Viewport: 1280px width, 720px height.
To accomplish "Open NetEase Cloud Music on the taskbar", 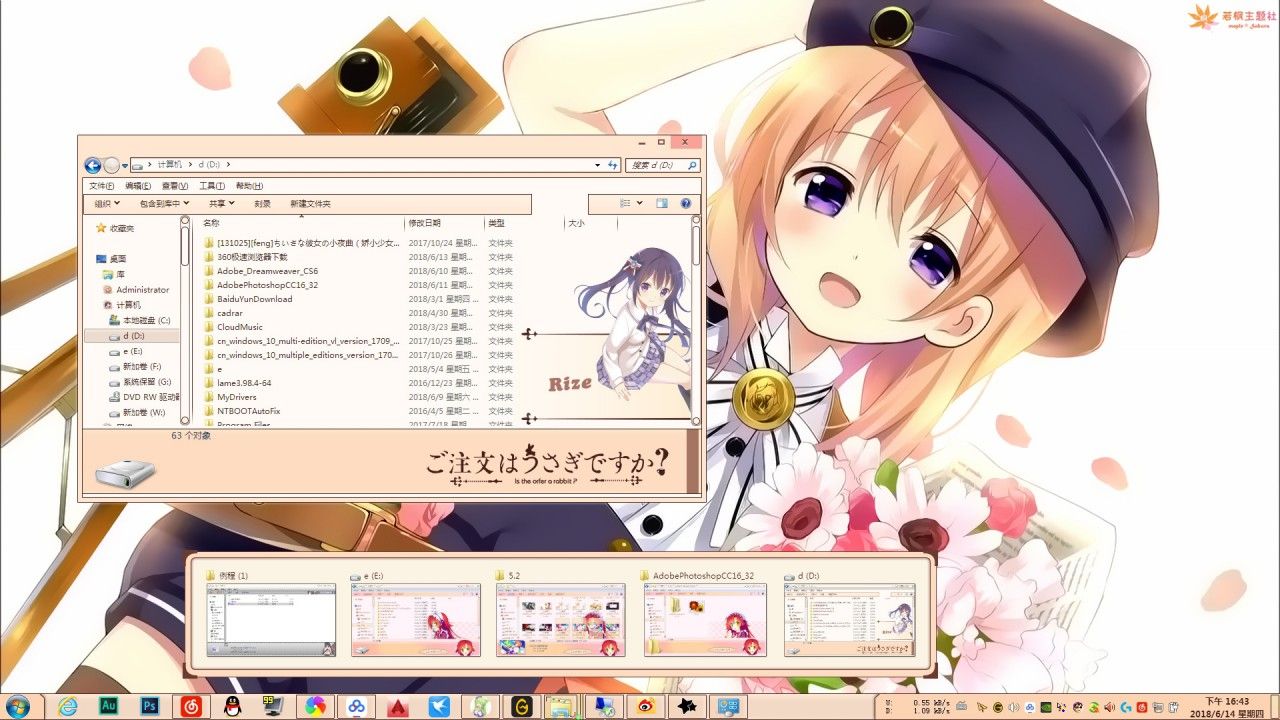I will (191, 707).
